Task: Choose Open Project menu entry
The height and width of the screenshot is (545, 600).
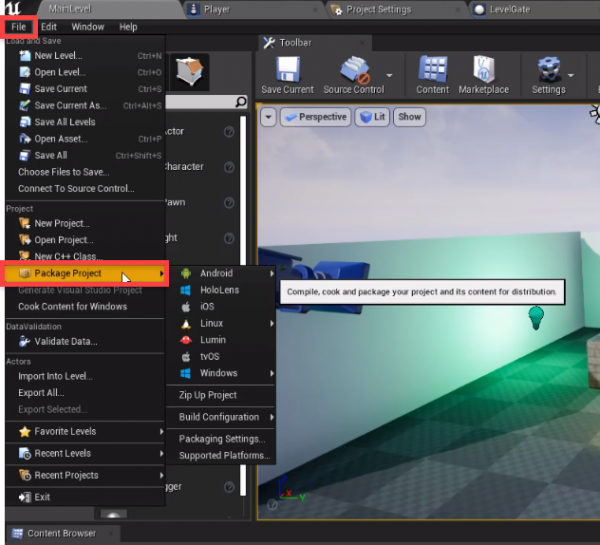Action: [85, 240]
